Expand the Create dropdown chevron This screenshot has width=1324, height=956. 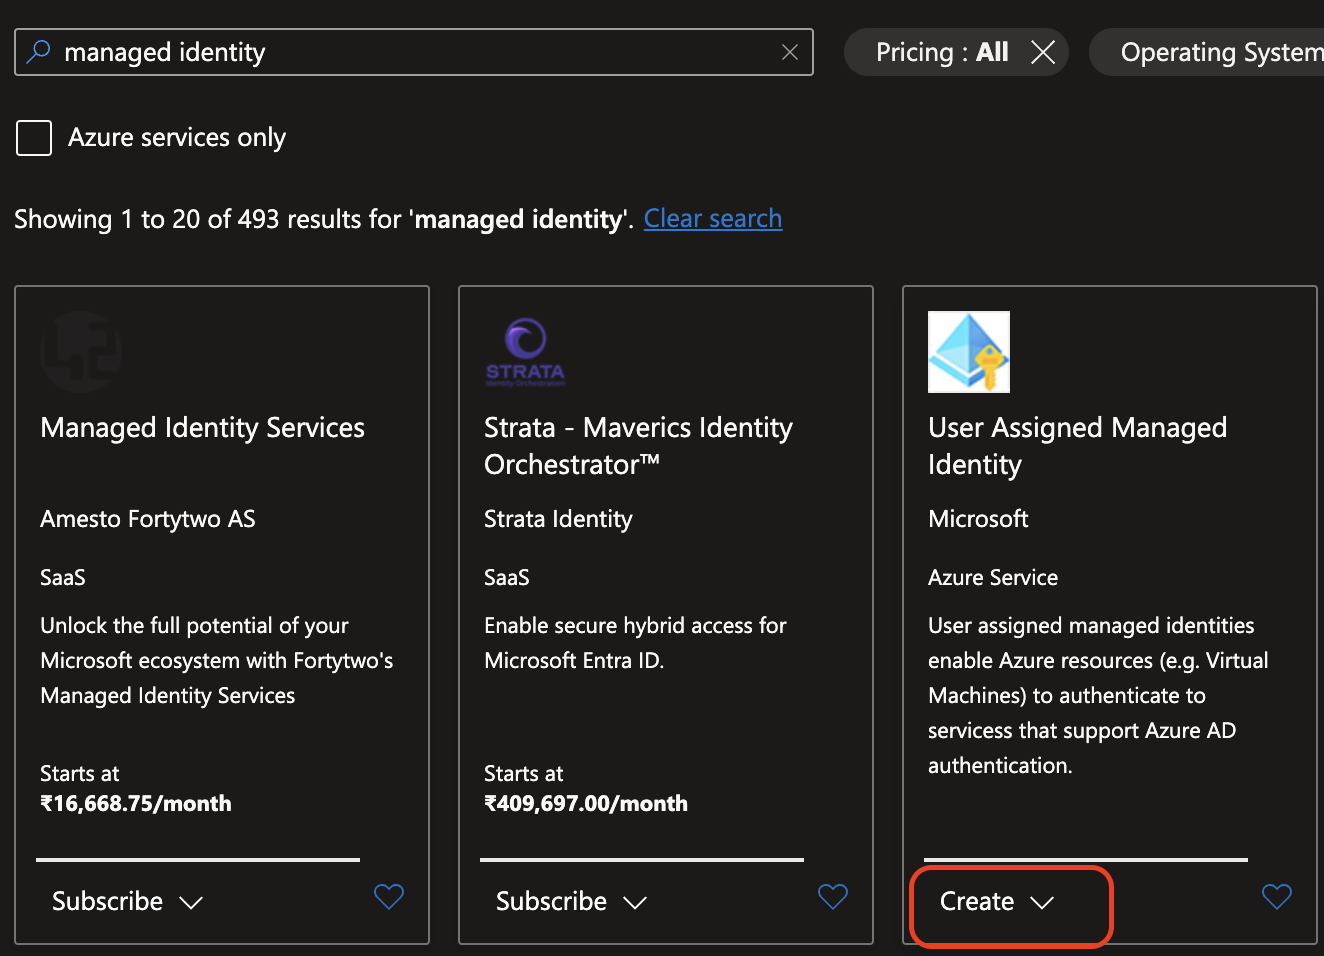[x=1042, y=902]
